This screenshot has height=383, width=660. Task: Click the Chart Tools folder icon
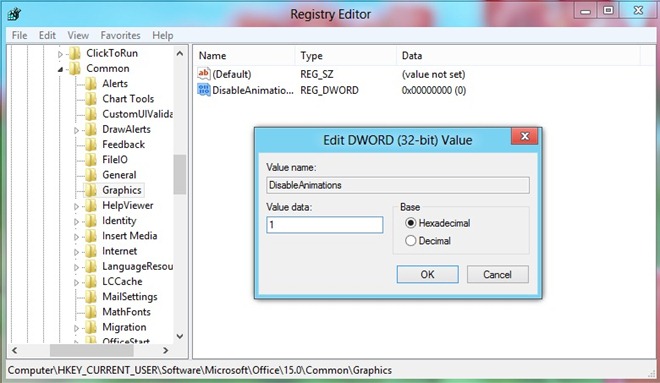pos(91,98)
